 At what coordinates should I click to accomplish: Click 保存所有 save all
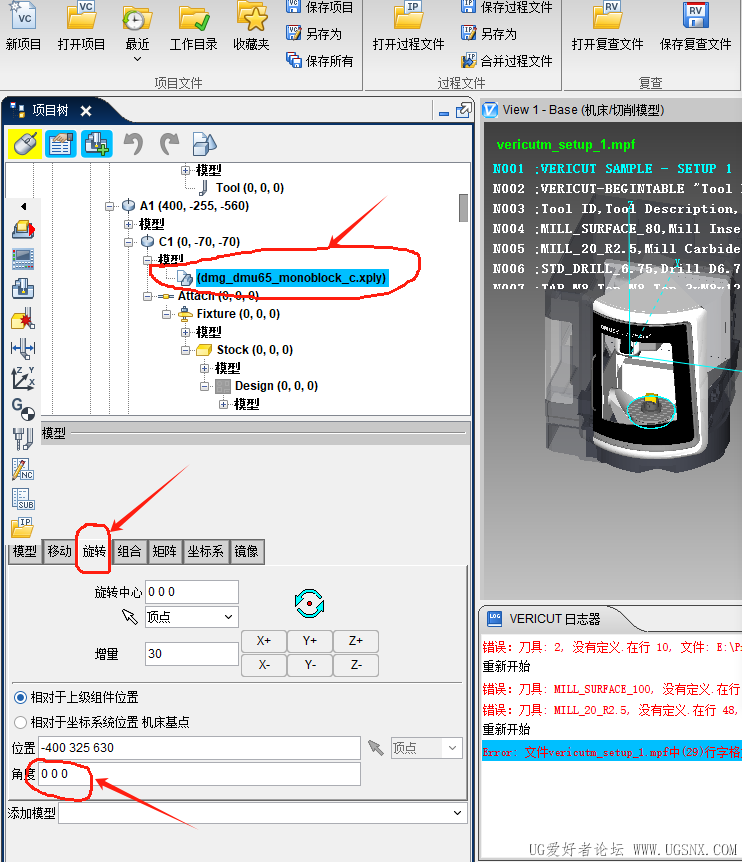pos(319,60)
